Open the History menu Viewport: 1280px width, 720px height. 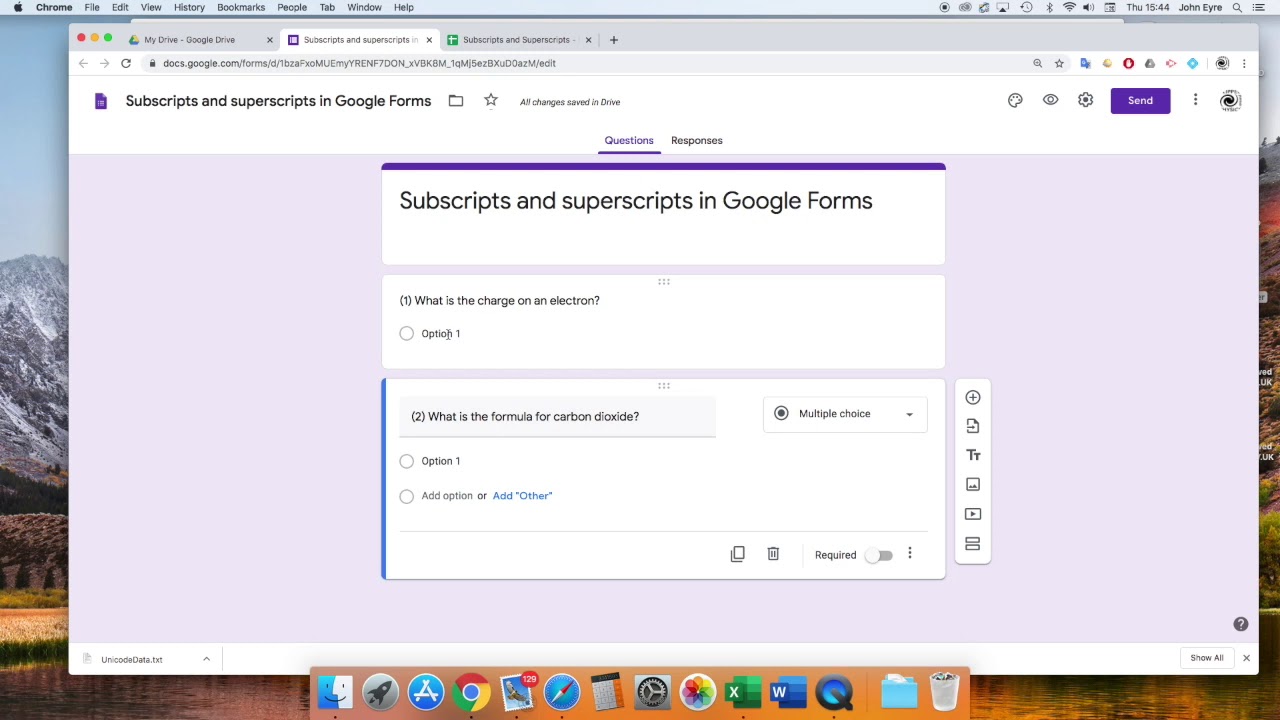[189, 7]
